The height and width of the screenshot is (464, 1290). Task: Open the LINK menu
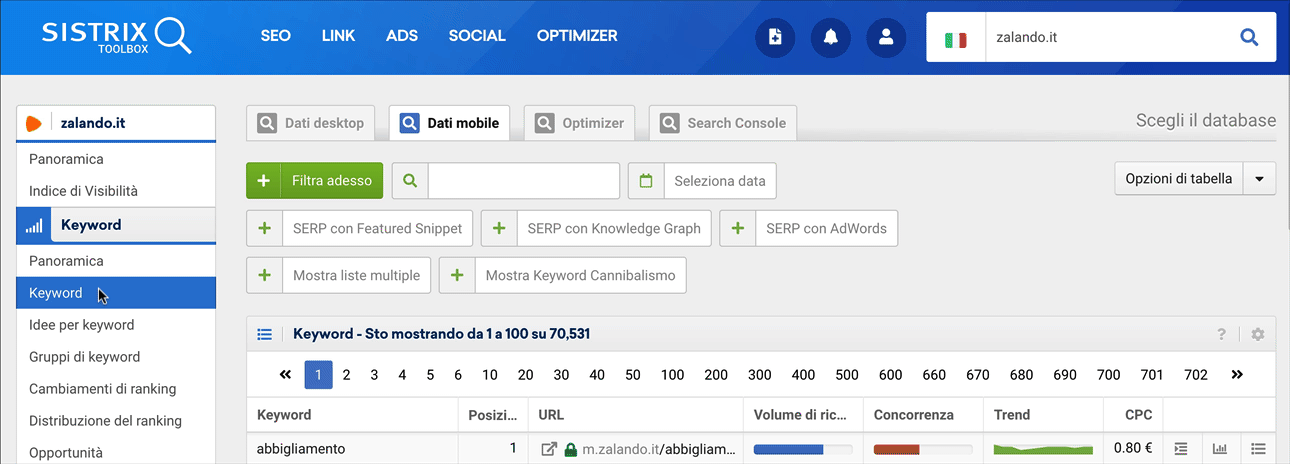[x=338, y=36]
